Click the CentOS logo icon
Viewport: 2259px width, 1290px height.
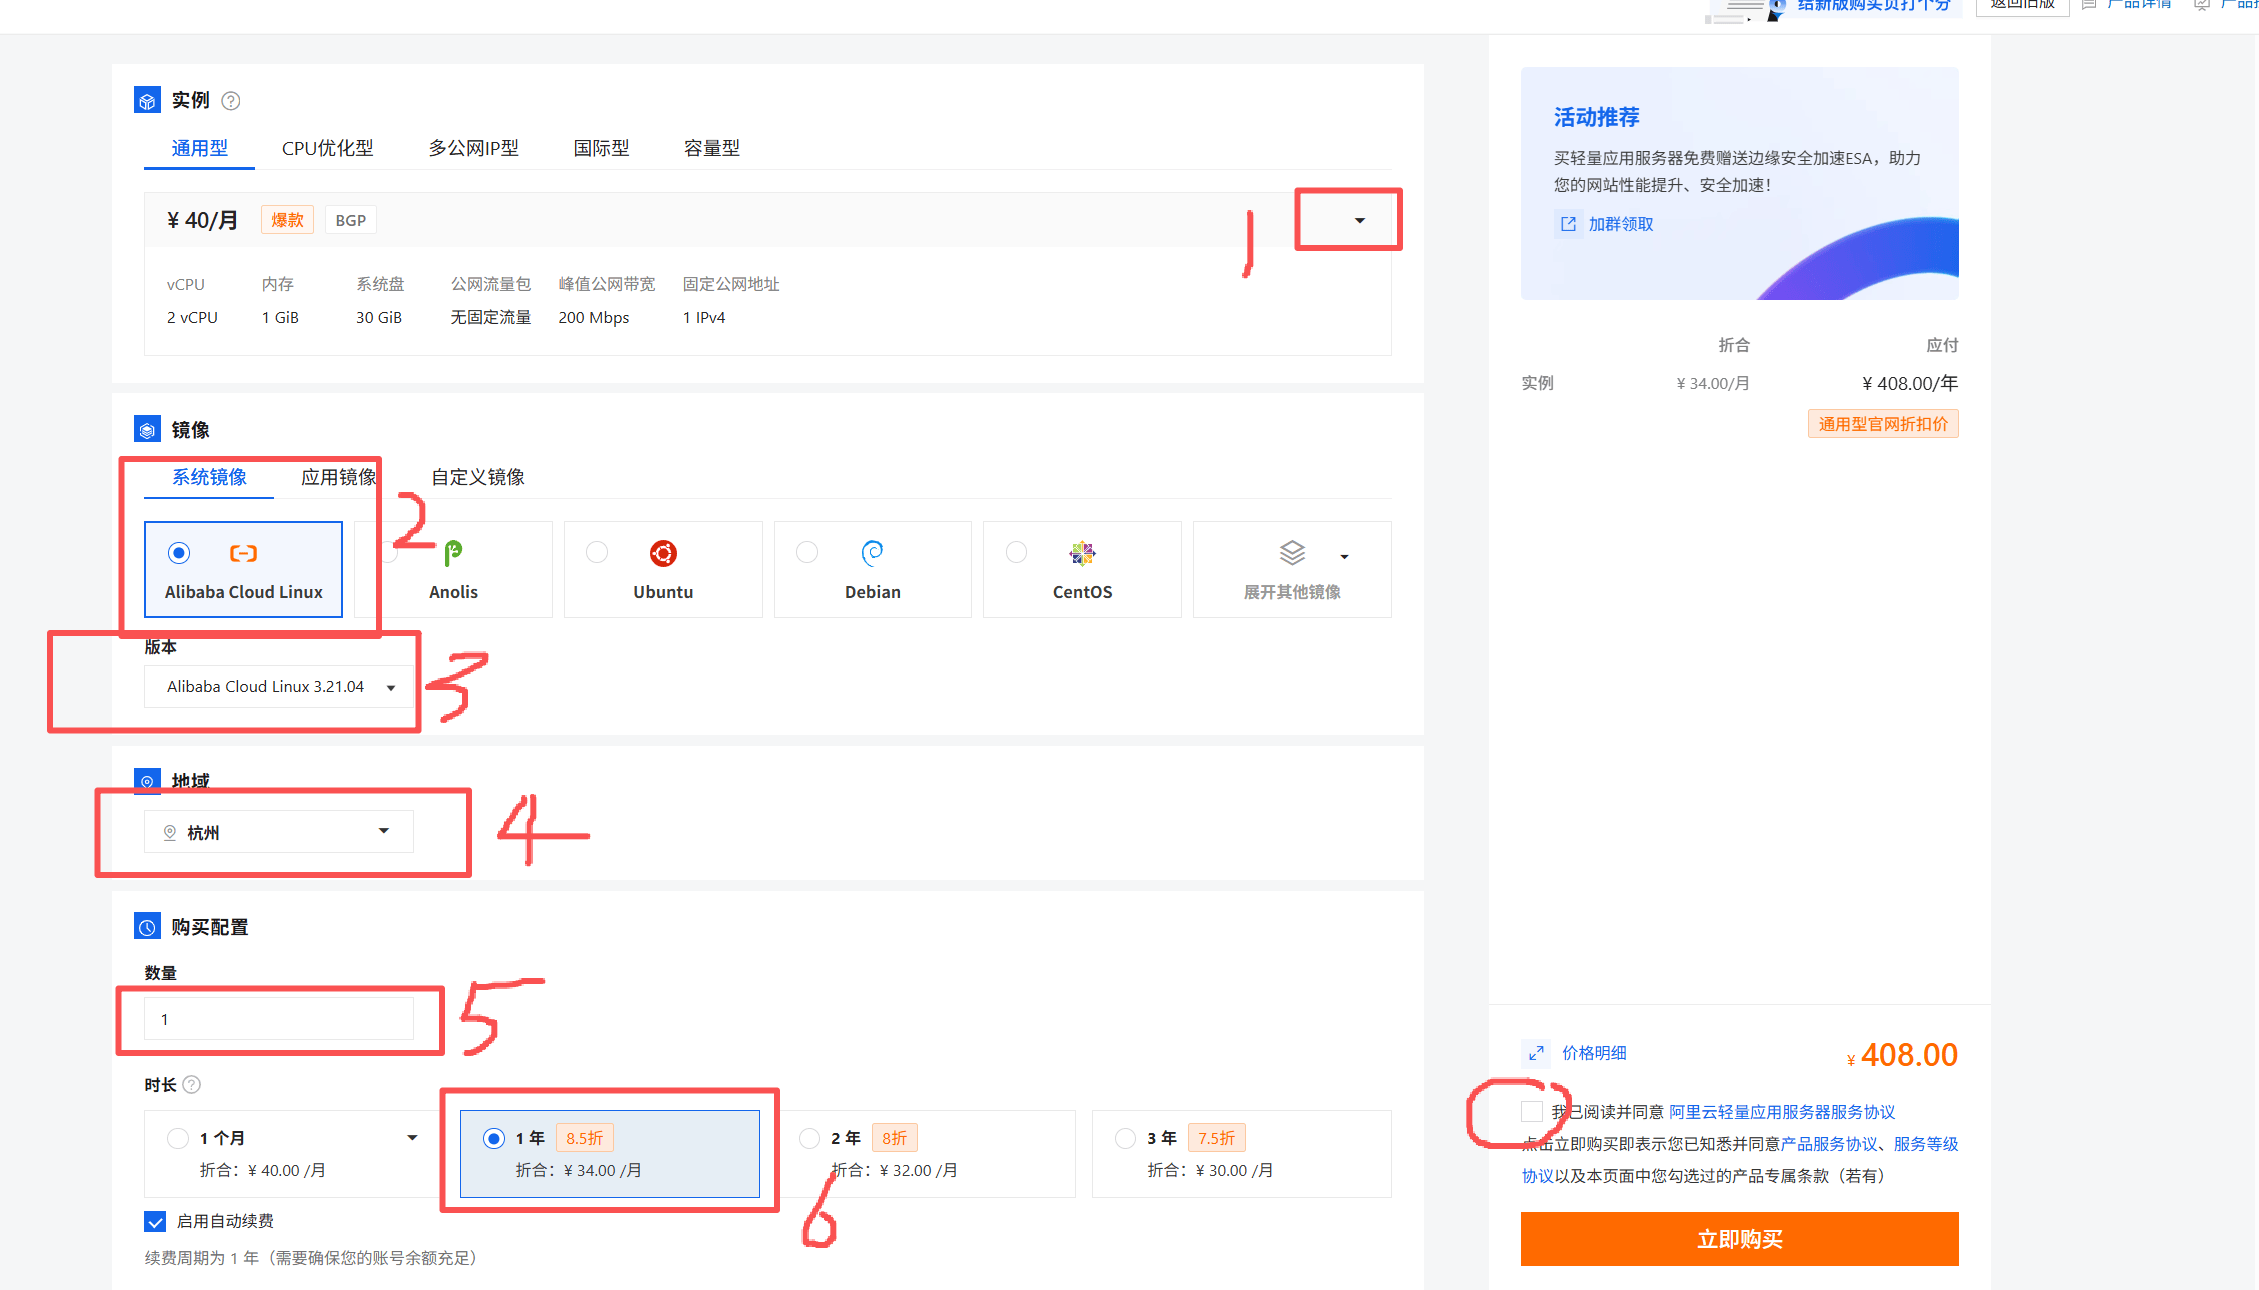tap(1082, 553)
